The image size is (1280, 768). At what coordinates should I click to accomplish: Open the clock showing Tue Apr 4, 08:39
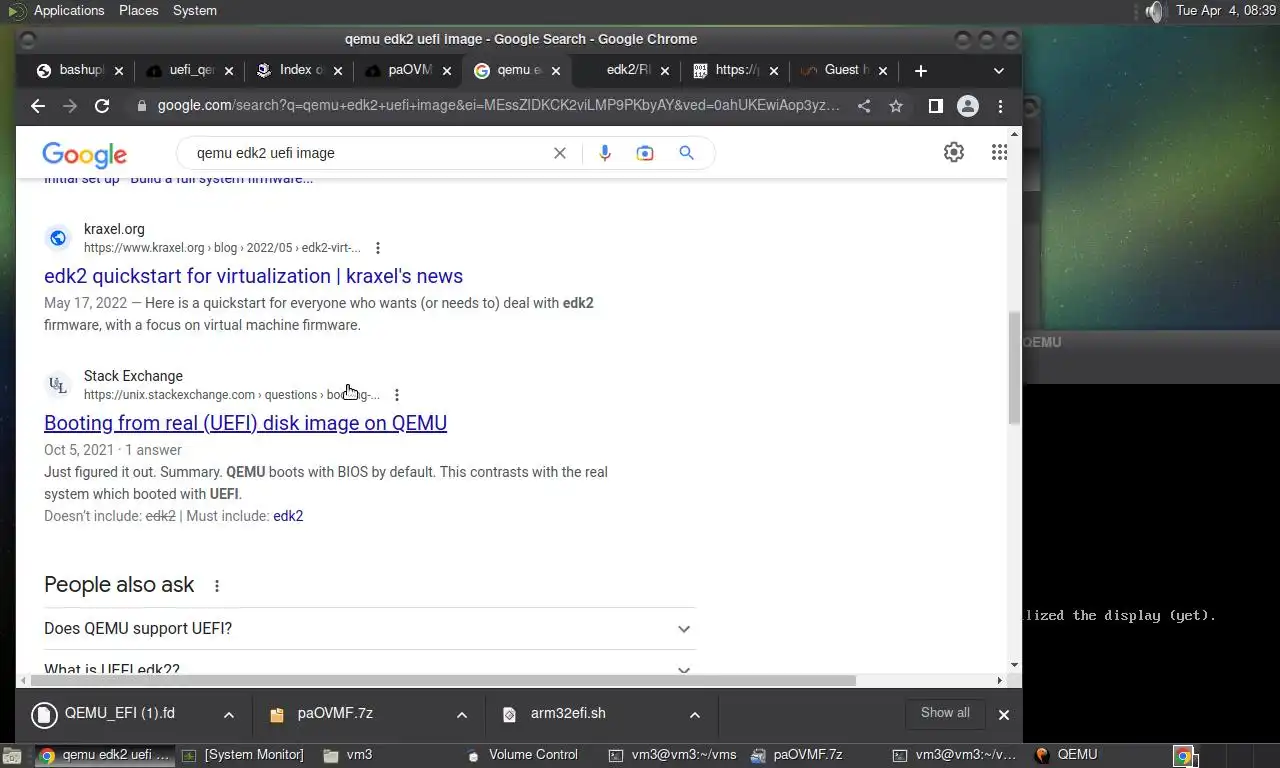click(x=1226, y=10)
